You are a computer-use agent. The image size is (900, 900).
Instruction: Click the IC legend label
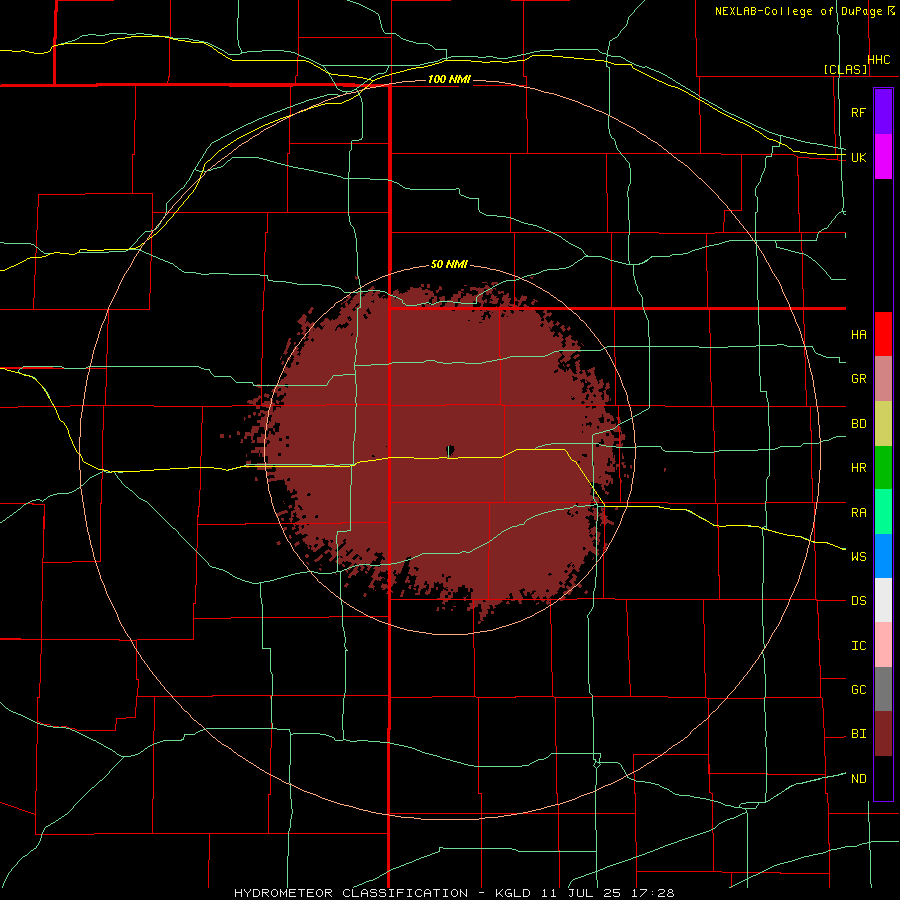(858, 645)
